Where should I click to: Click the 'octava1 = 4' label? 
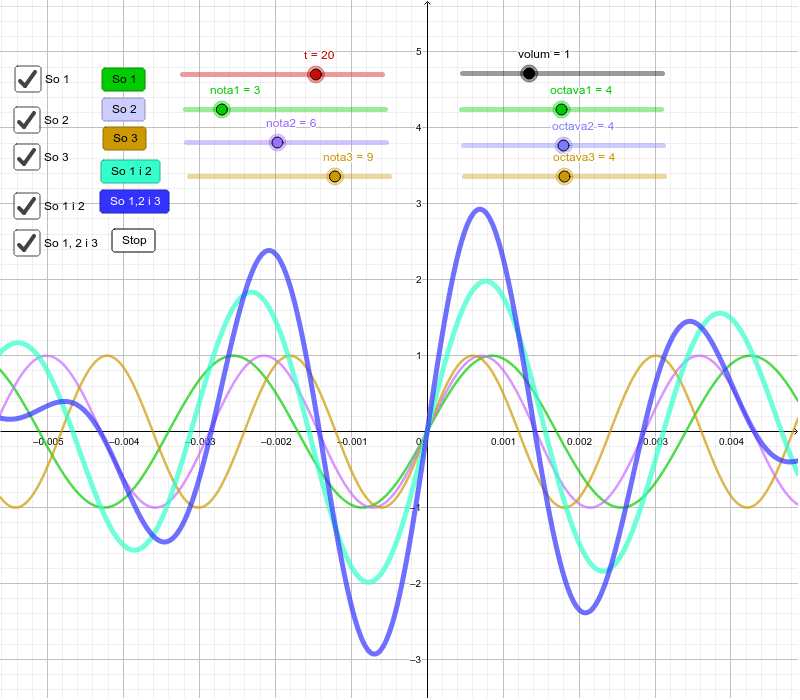point(581,90)
